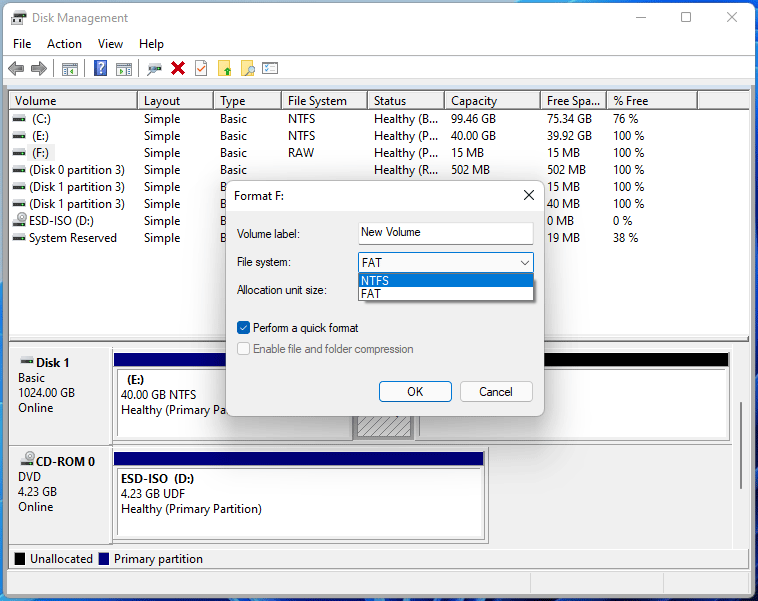
Task: Click the CD-ROM 0 DVD label
Action: [29, 477]
